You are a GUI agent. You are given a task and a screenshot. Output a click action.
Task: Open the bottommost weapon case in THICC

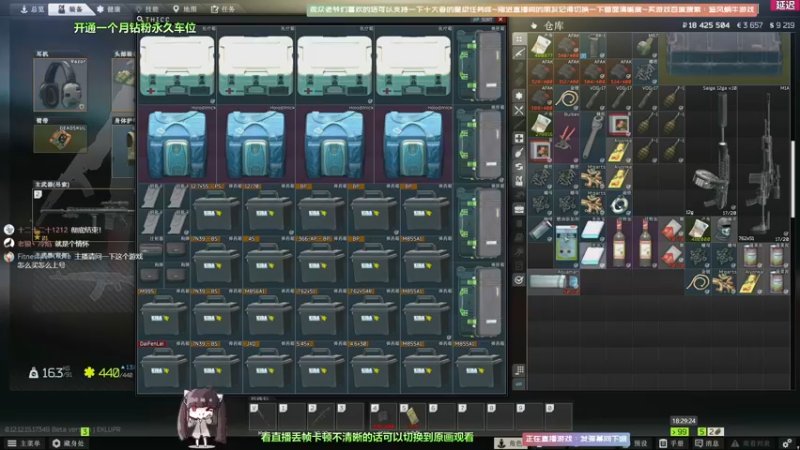pos(479,302)
